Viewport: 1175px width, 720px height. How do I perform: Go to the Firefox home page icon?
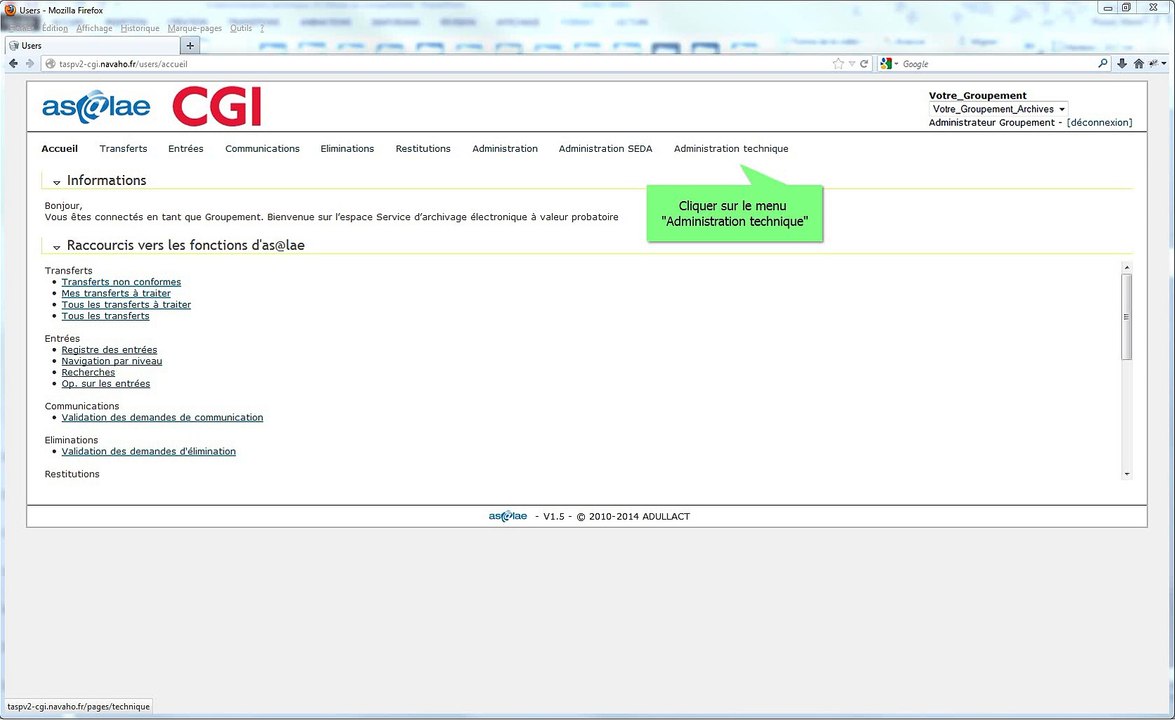[x=1138, y=64]
